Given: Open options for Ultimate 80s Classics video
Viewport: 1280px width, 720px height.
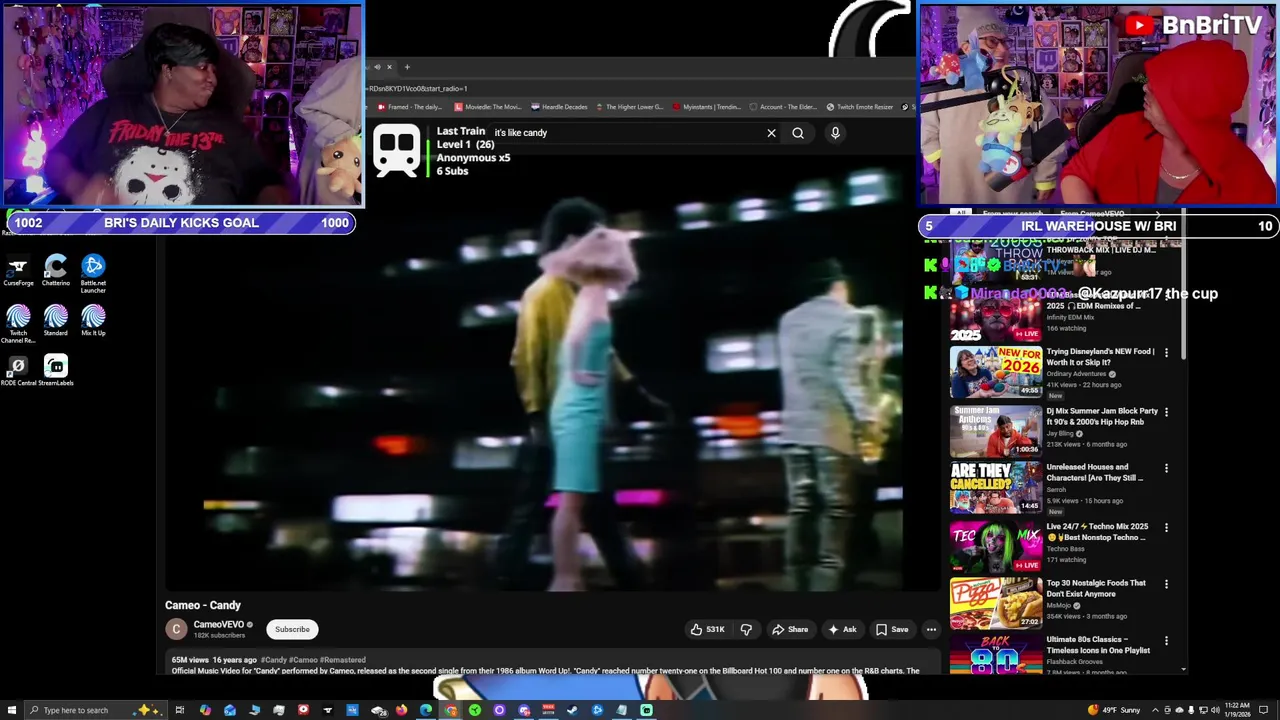Looking at the screenshot, I should point(1166,640).
